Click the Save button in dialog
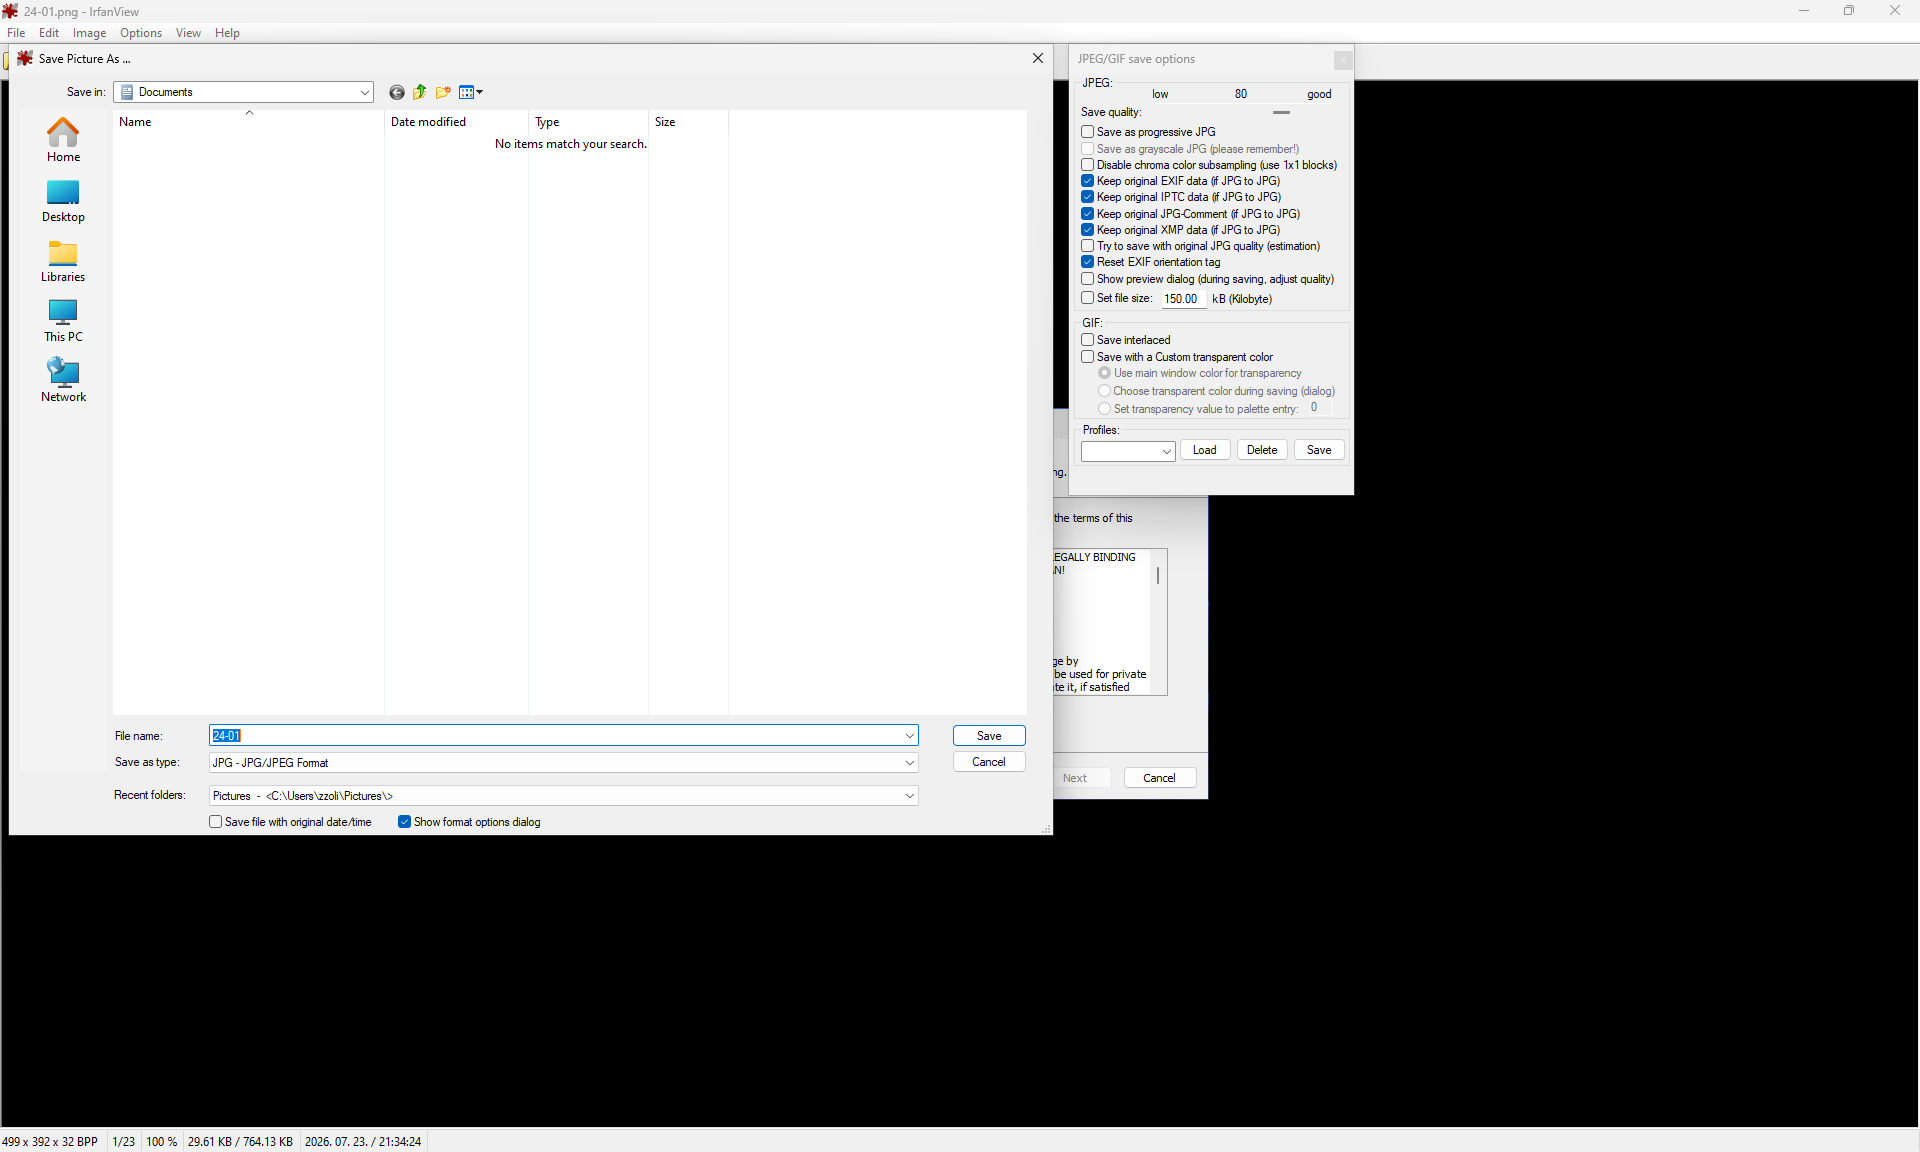The width and height of the screenshot is (1920, 1152). (989, 736)
